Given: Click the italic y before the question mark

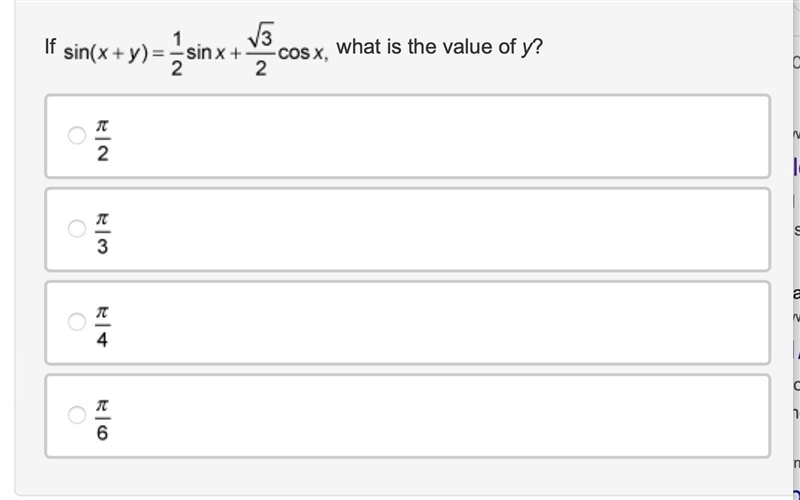Looking at the screenshot, I should click(526, 48).
